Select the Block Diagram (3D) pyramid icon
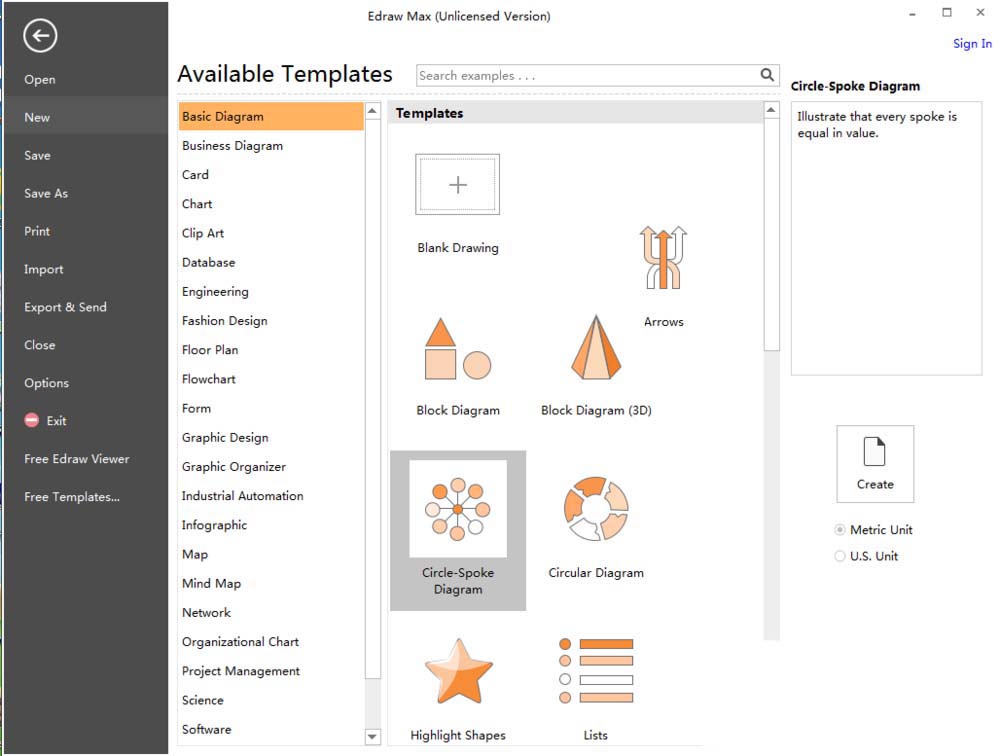The image size is (1000, 756). click(596, 348)
